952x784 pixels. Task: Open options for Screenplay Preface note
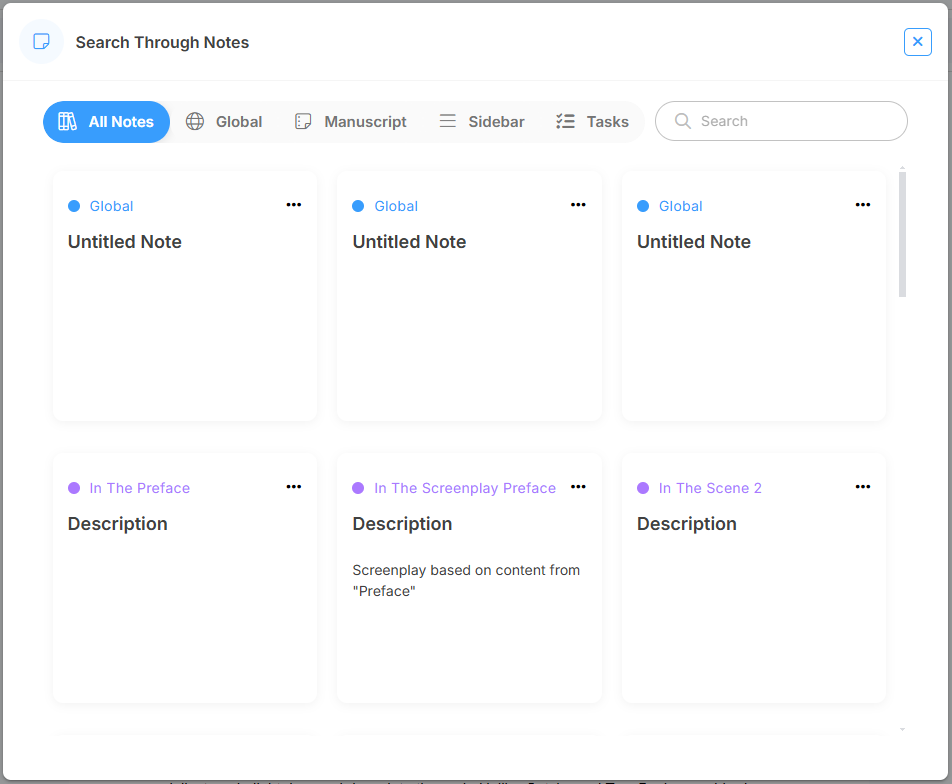pyautogui.click(x=578, y=487)
